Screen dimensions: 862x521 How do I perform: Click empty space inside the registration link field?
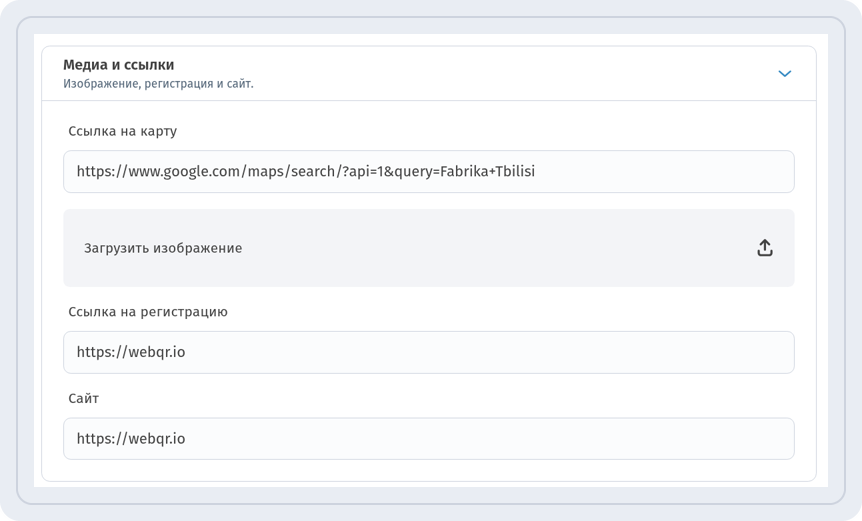(x=489, y=352)
